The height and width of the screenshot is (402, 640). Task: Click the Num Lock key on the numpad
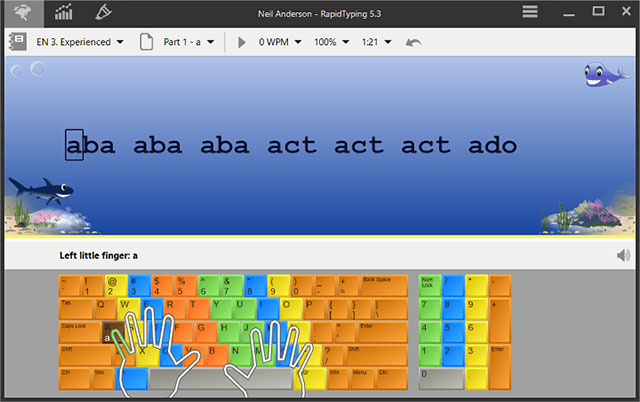pyautogui.click(x=430, y=286)
